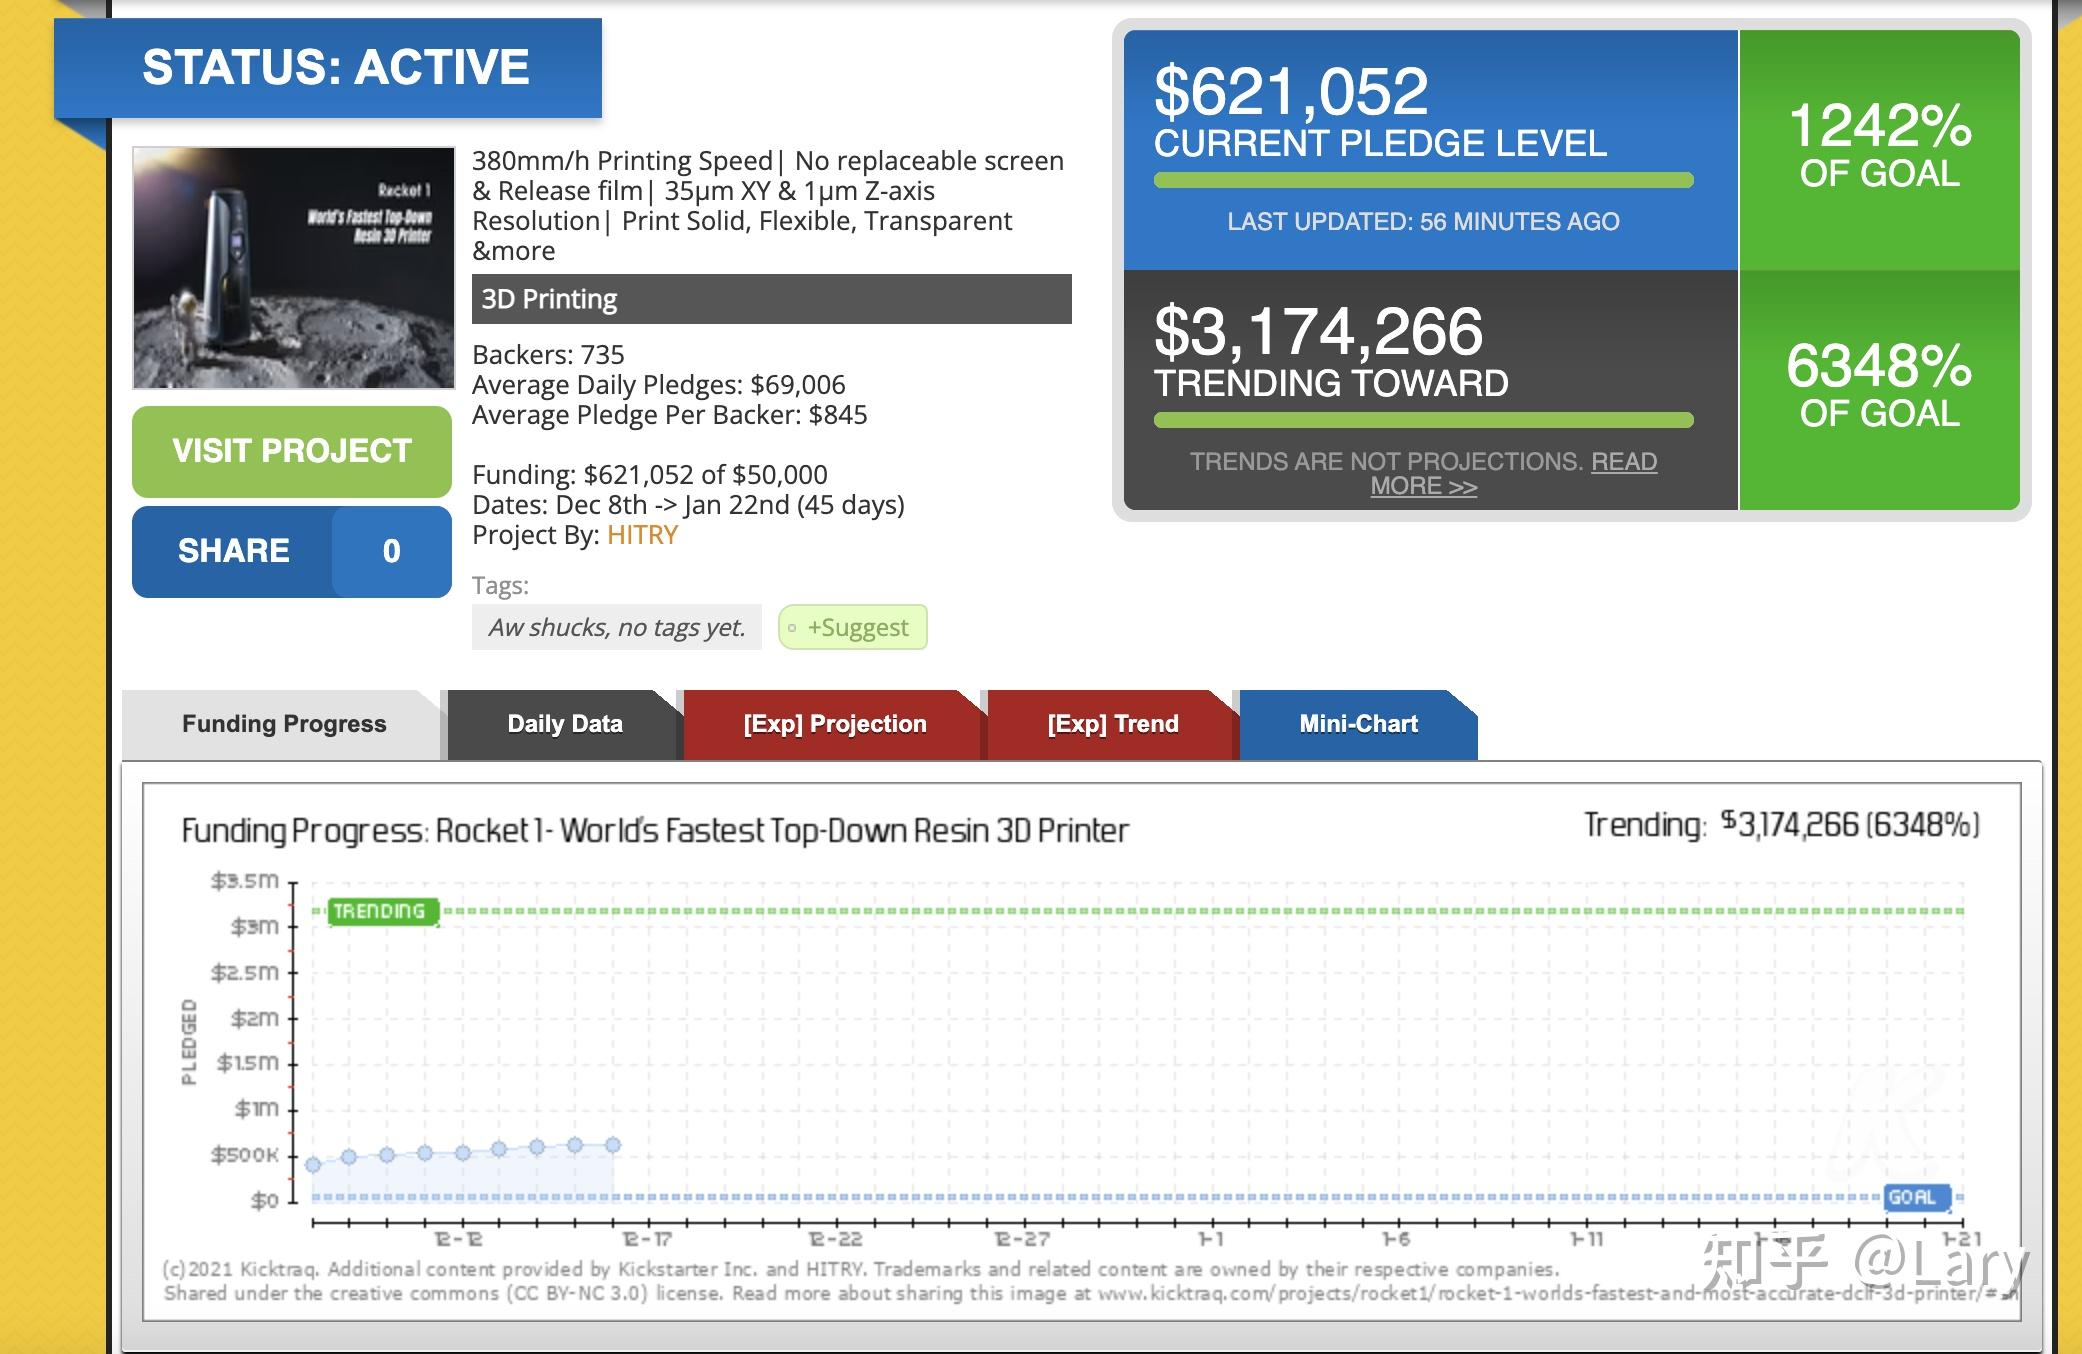The width and height of the screenshot is (2082, 1354).
Task: Click the 3D Printing category bar
Action: coord(771,299)
